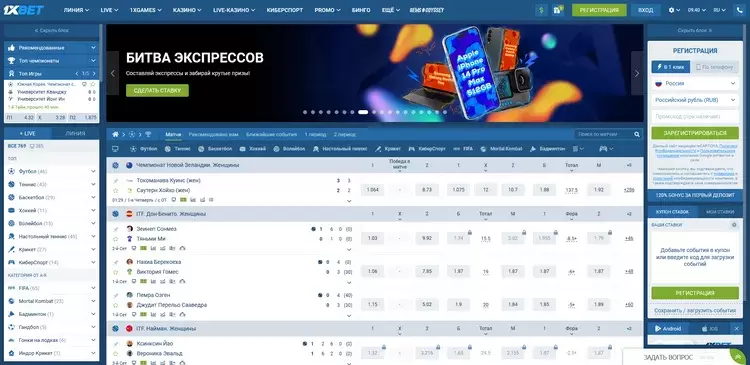Filter matches by Бадминтон in sports bar

[x=548, y=149]
